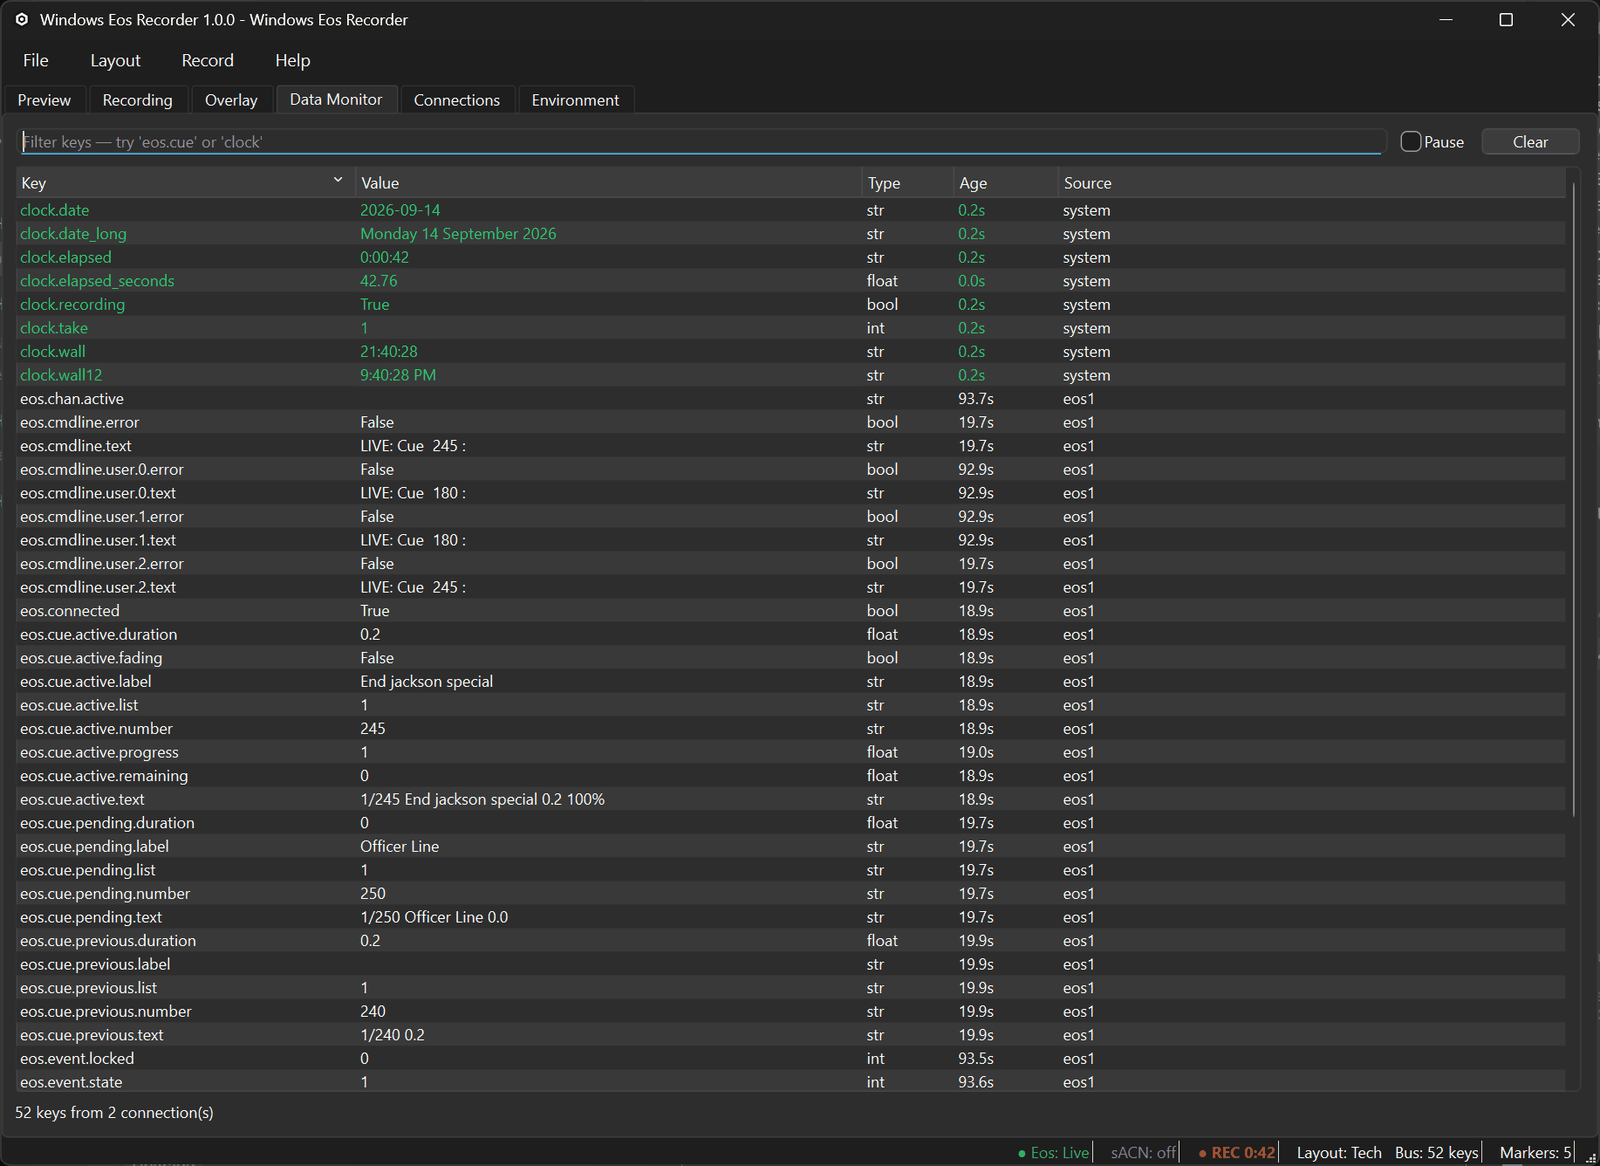
Task: Click the 'sACN: off' status indicator
Action: [1143, 1153]
